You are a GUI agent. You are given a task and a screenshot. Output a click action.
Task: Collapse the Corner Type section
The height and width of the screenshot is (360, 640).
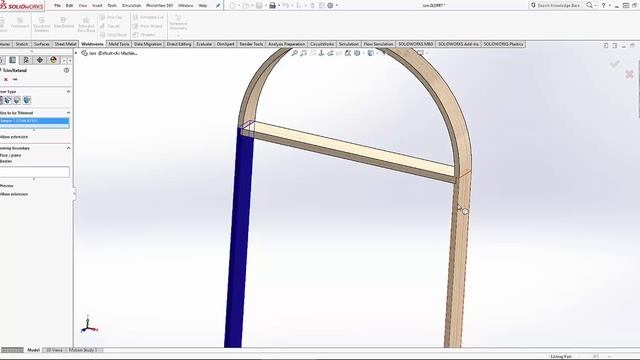click(68, 91)
